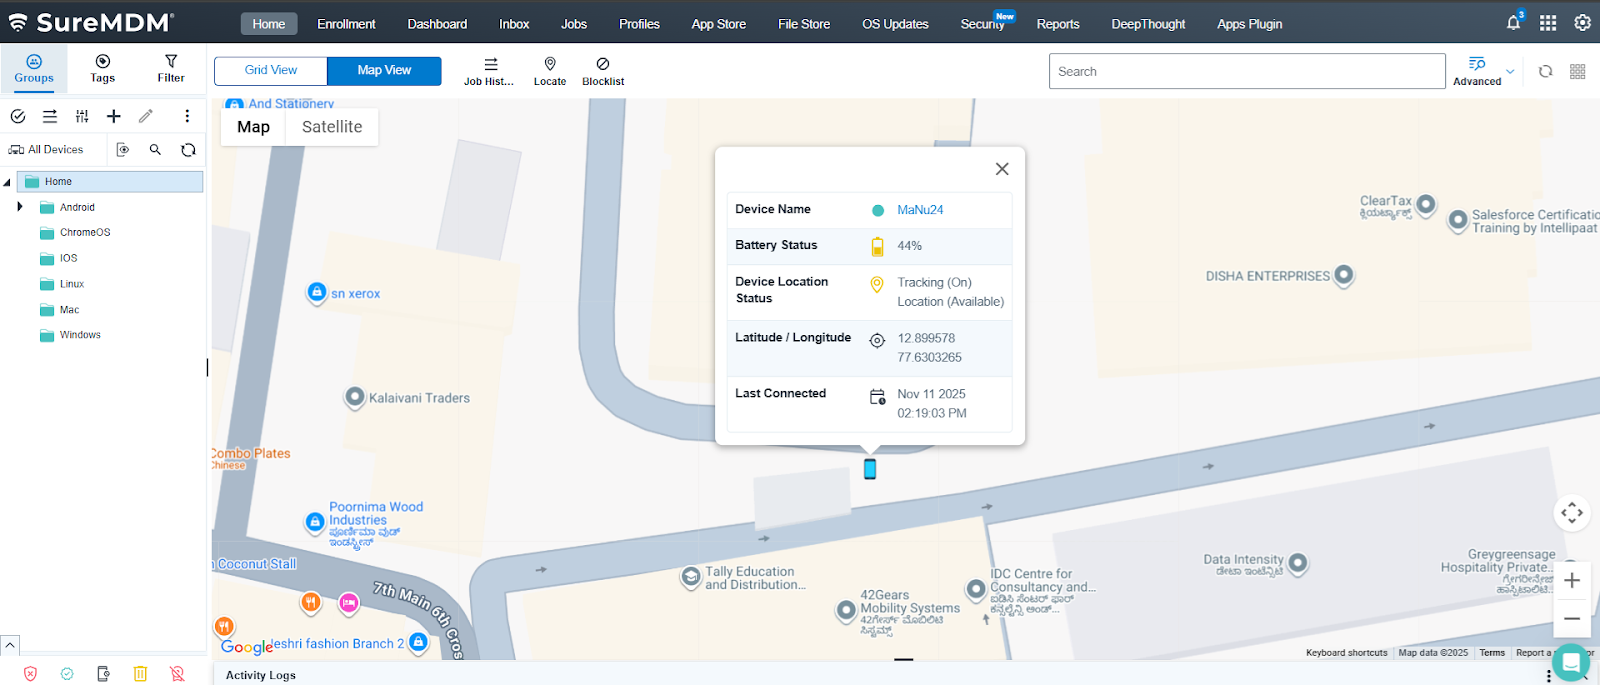Screen dimensions: 1600x685
Task: Select the Map view type
Action: pos(253,127)
